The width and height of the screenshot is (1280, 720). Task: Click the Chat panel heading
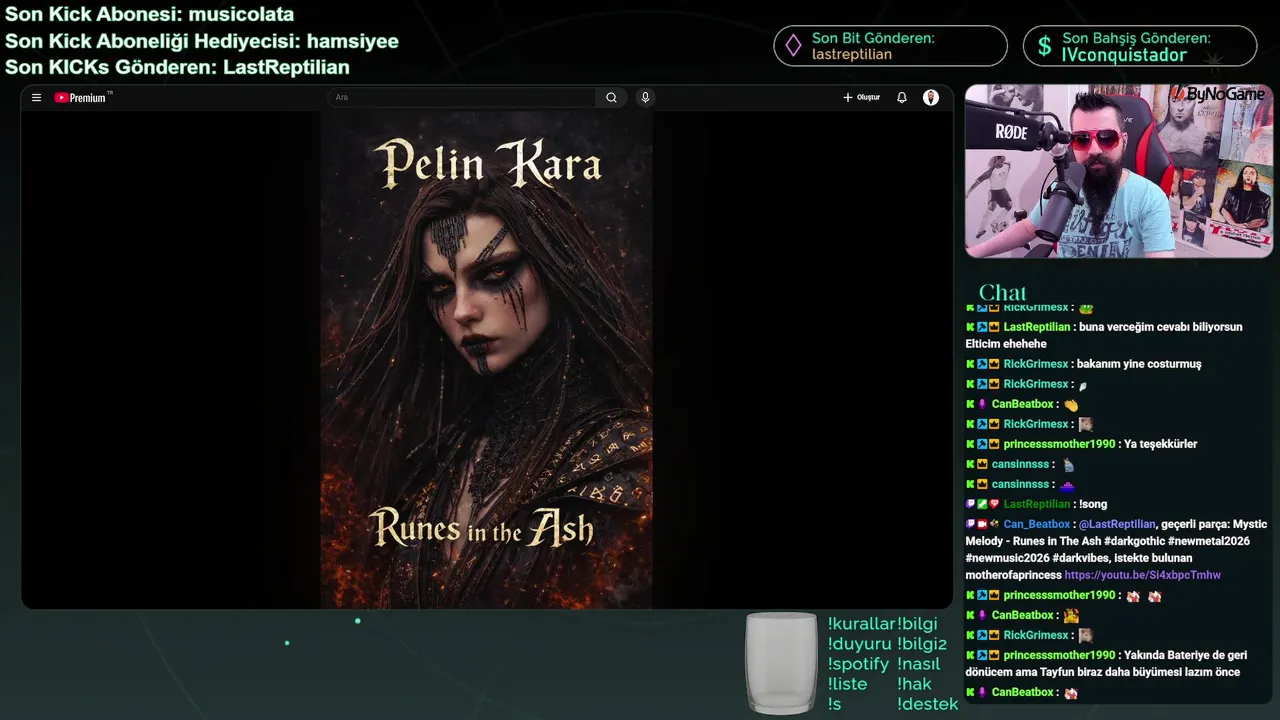(1002, 293)
